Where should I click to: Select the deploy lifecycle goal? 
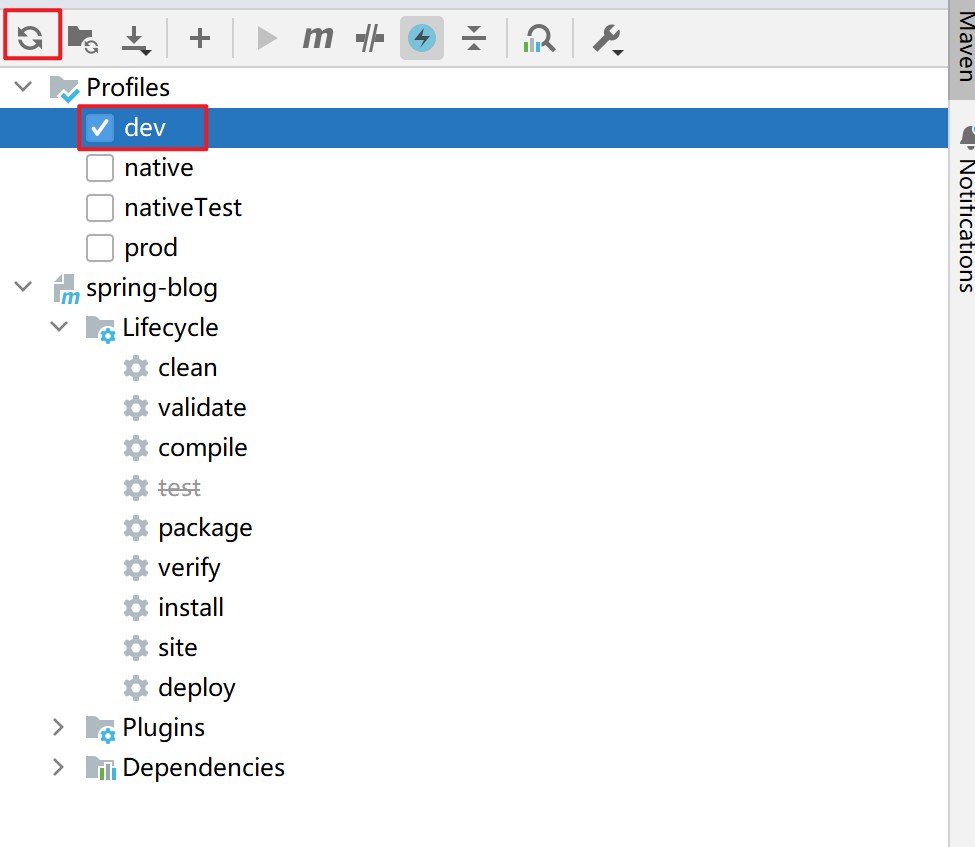[196, 688]
